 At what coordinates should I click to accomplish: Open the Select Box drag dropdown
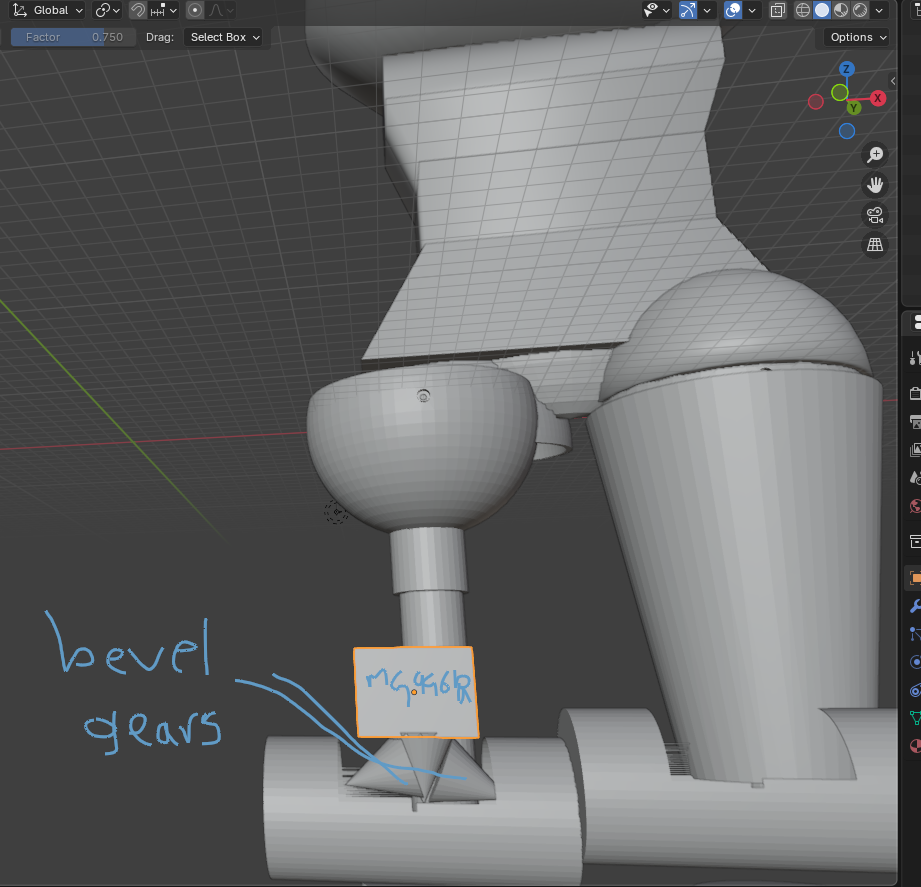pos(224,37)
